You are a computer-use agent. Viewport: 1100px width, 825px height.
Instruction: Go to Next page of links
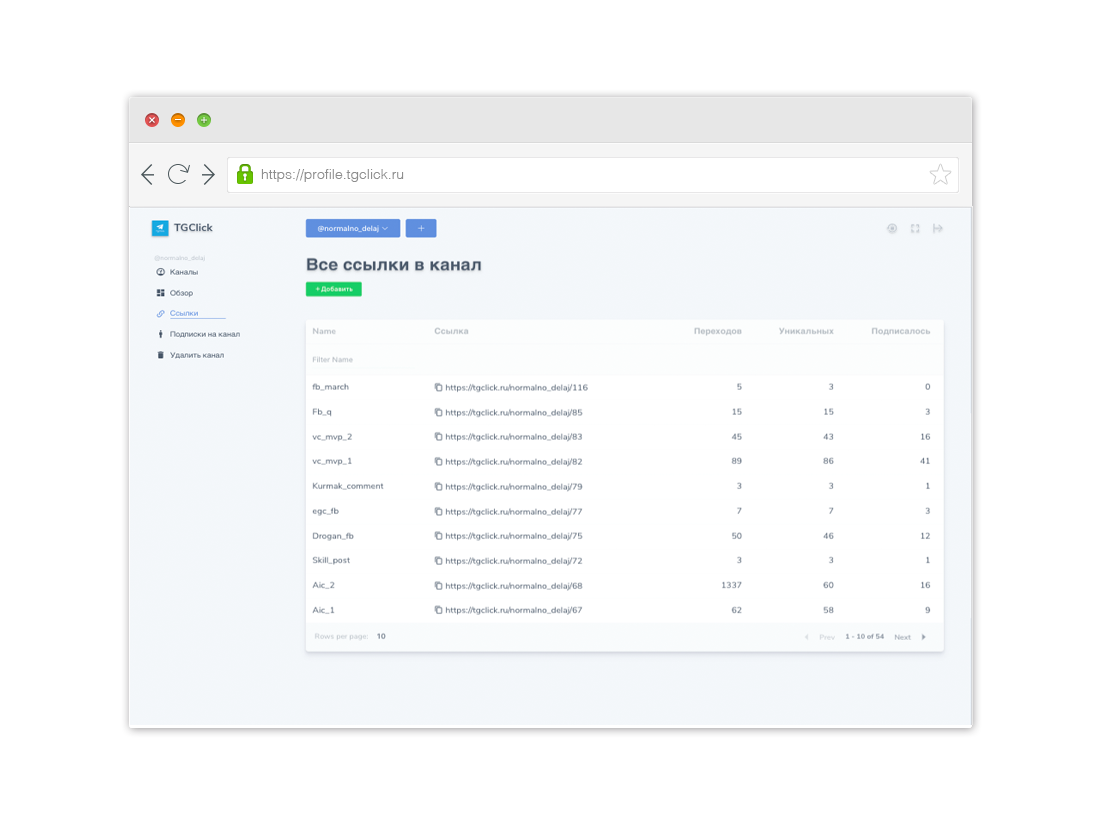point(903,637)
